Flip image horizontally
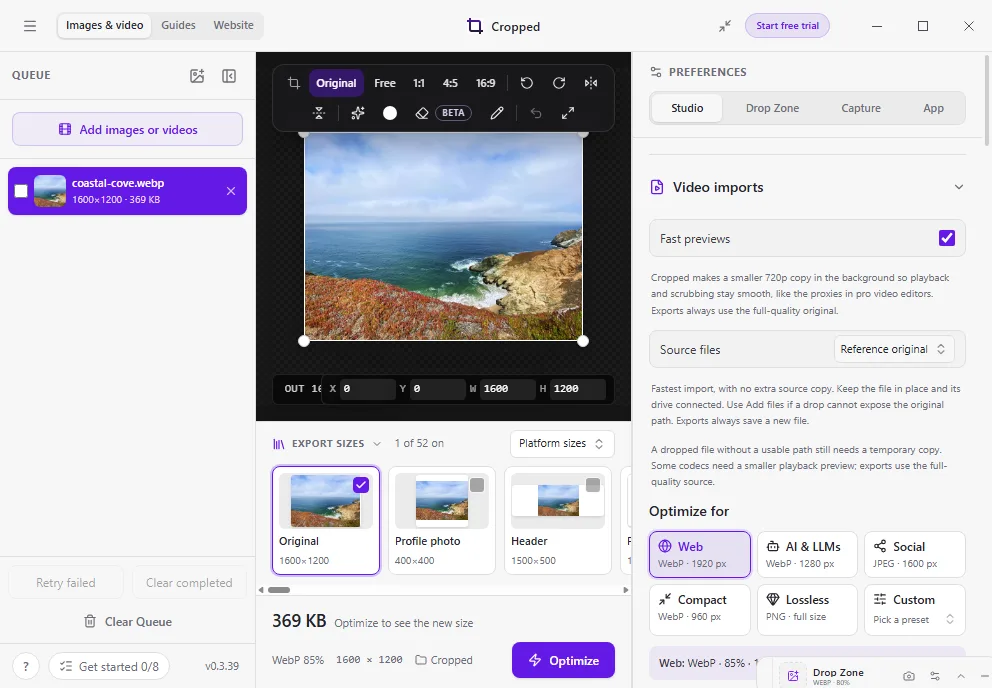The image size is (992, 688). (591, 83)
